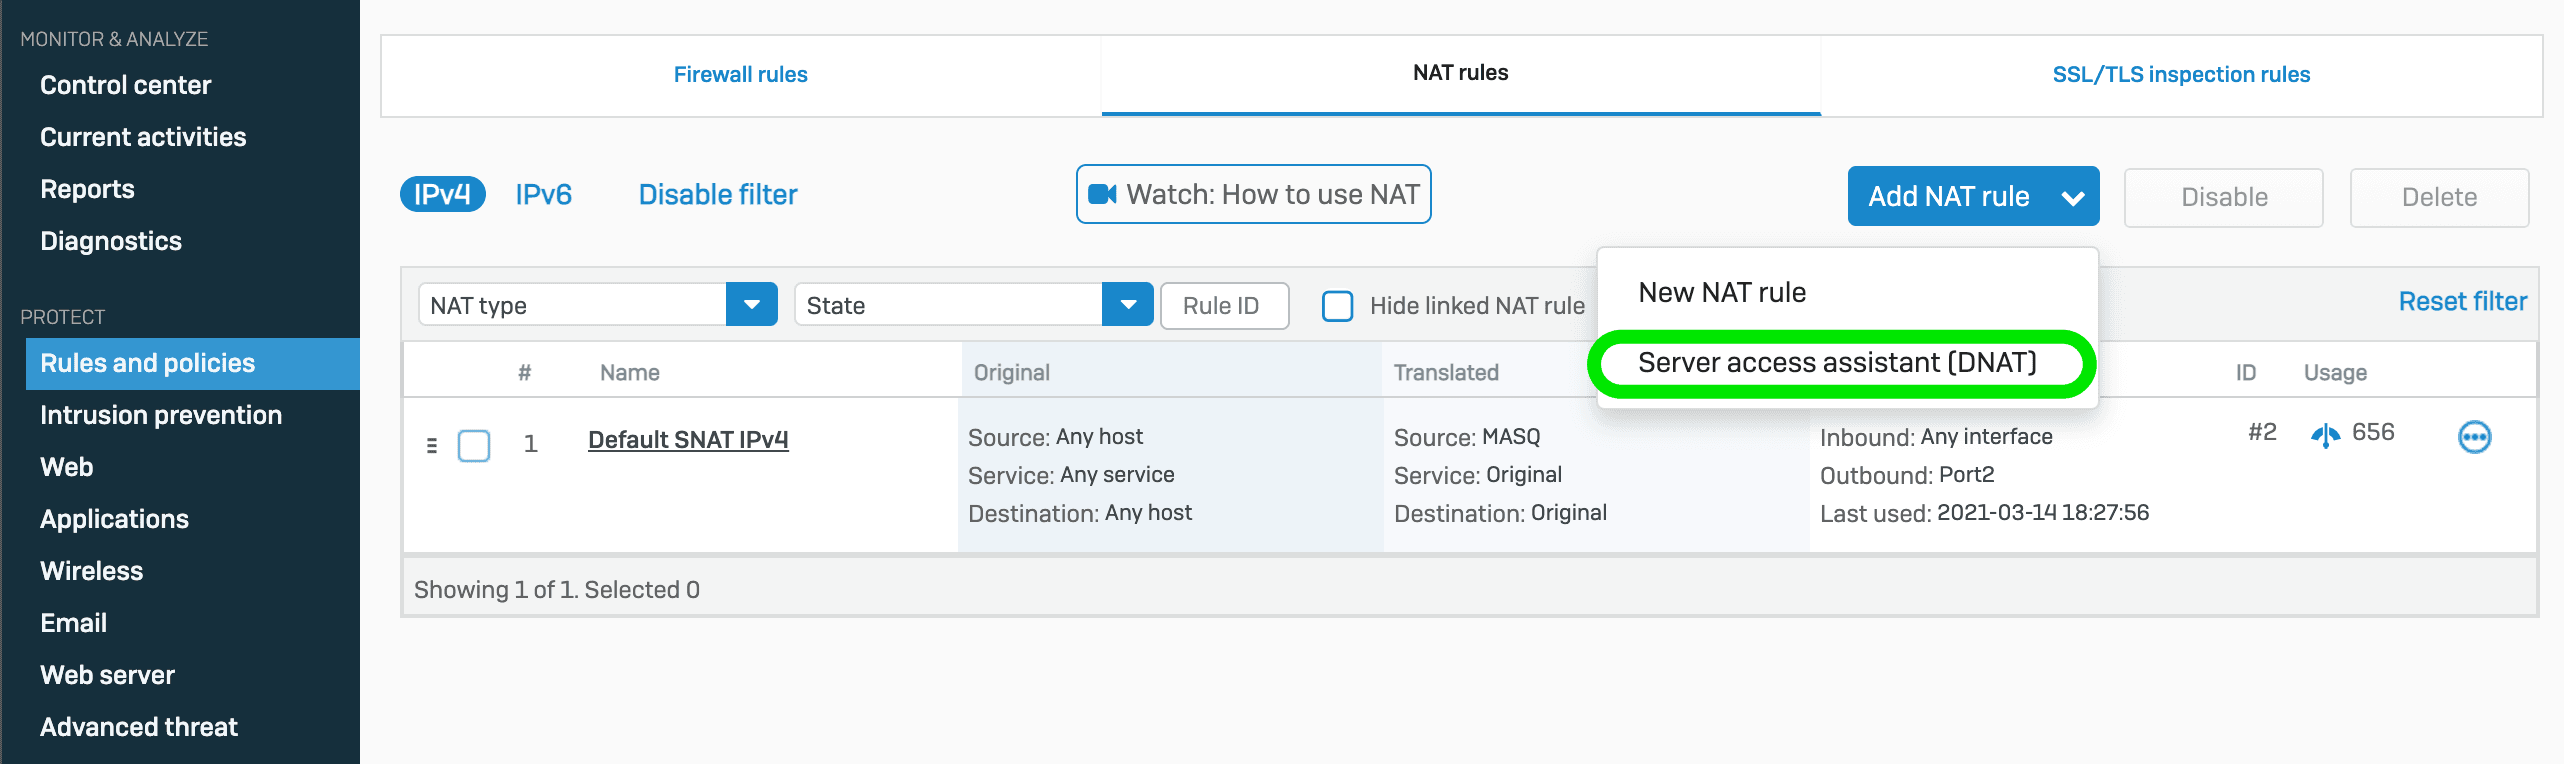This screenshot has width=2564, height=764.
Task: Click the text Source: Any host
Action: (1055, 437)
